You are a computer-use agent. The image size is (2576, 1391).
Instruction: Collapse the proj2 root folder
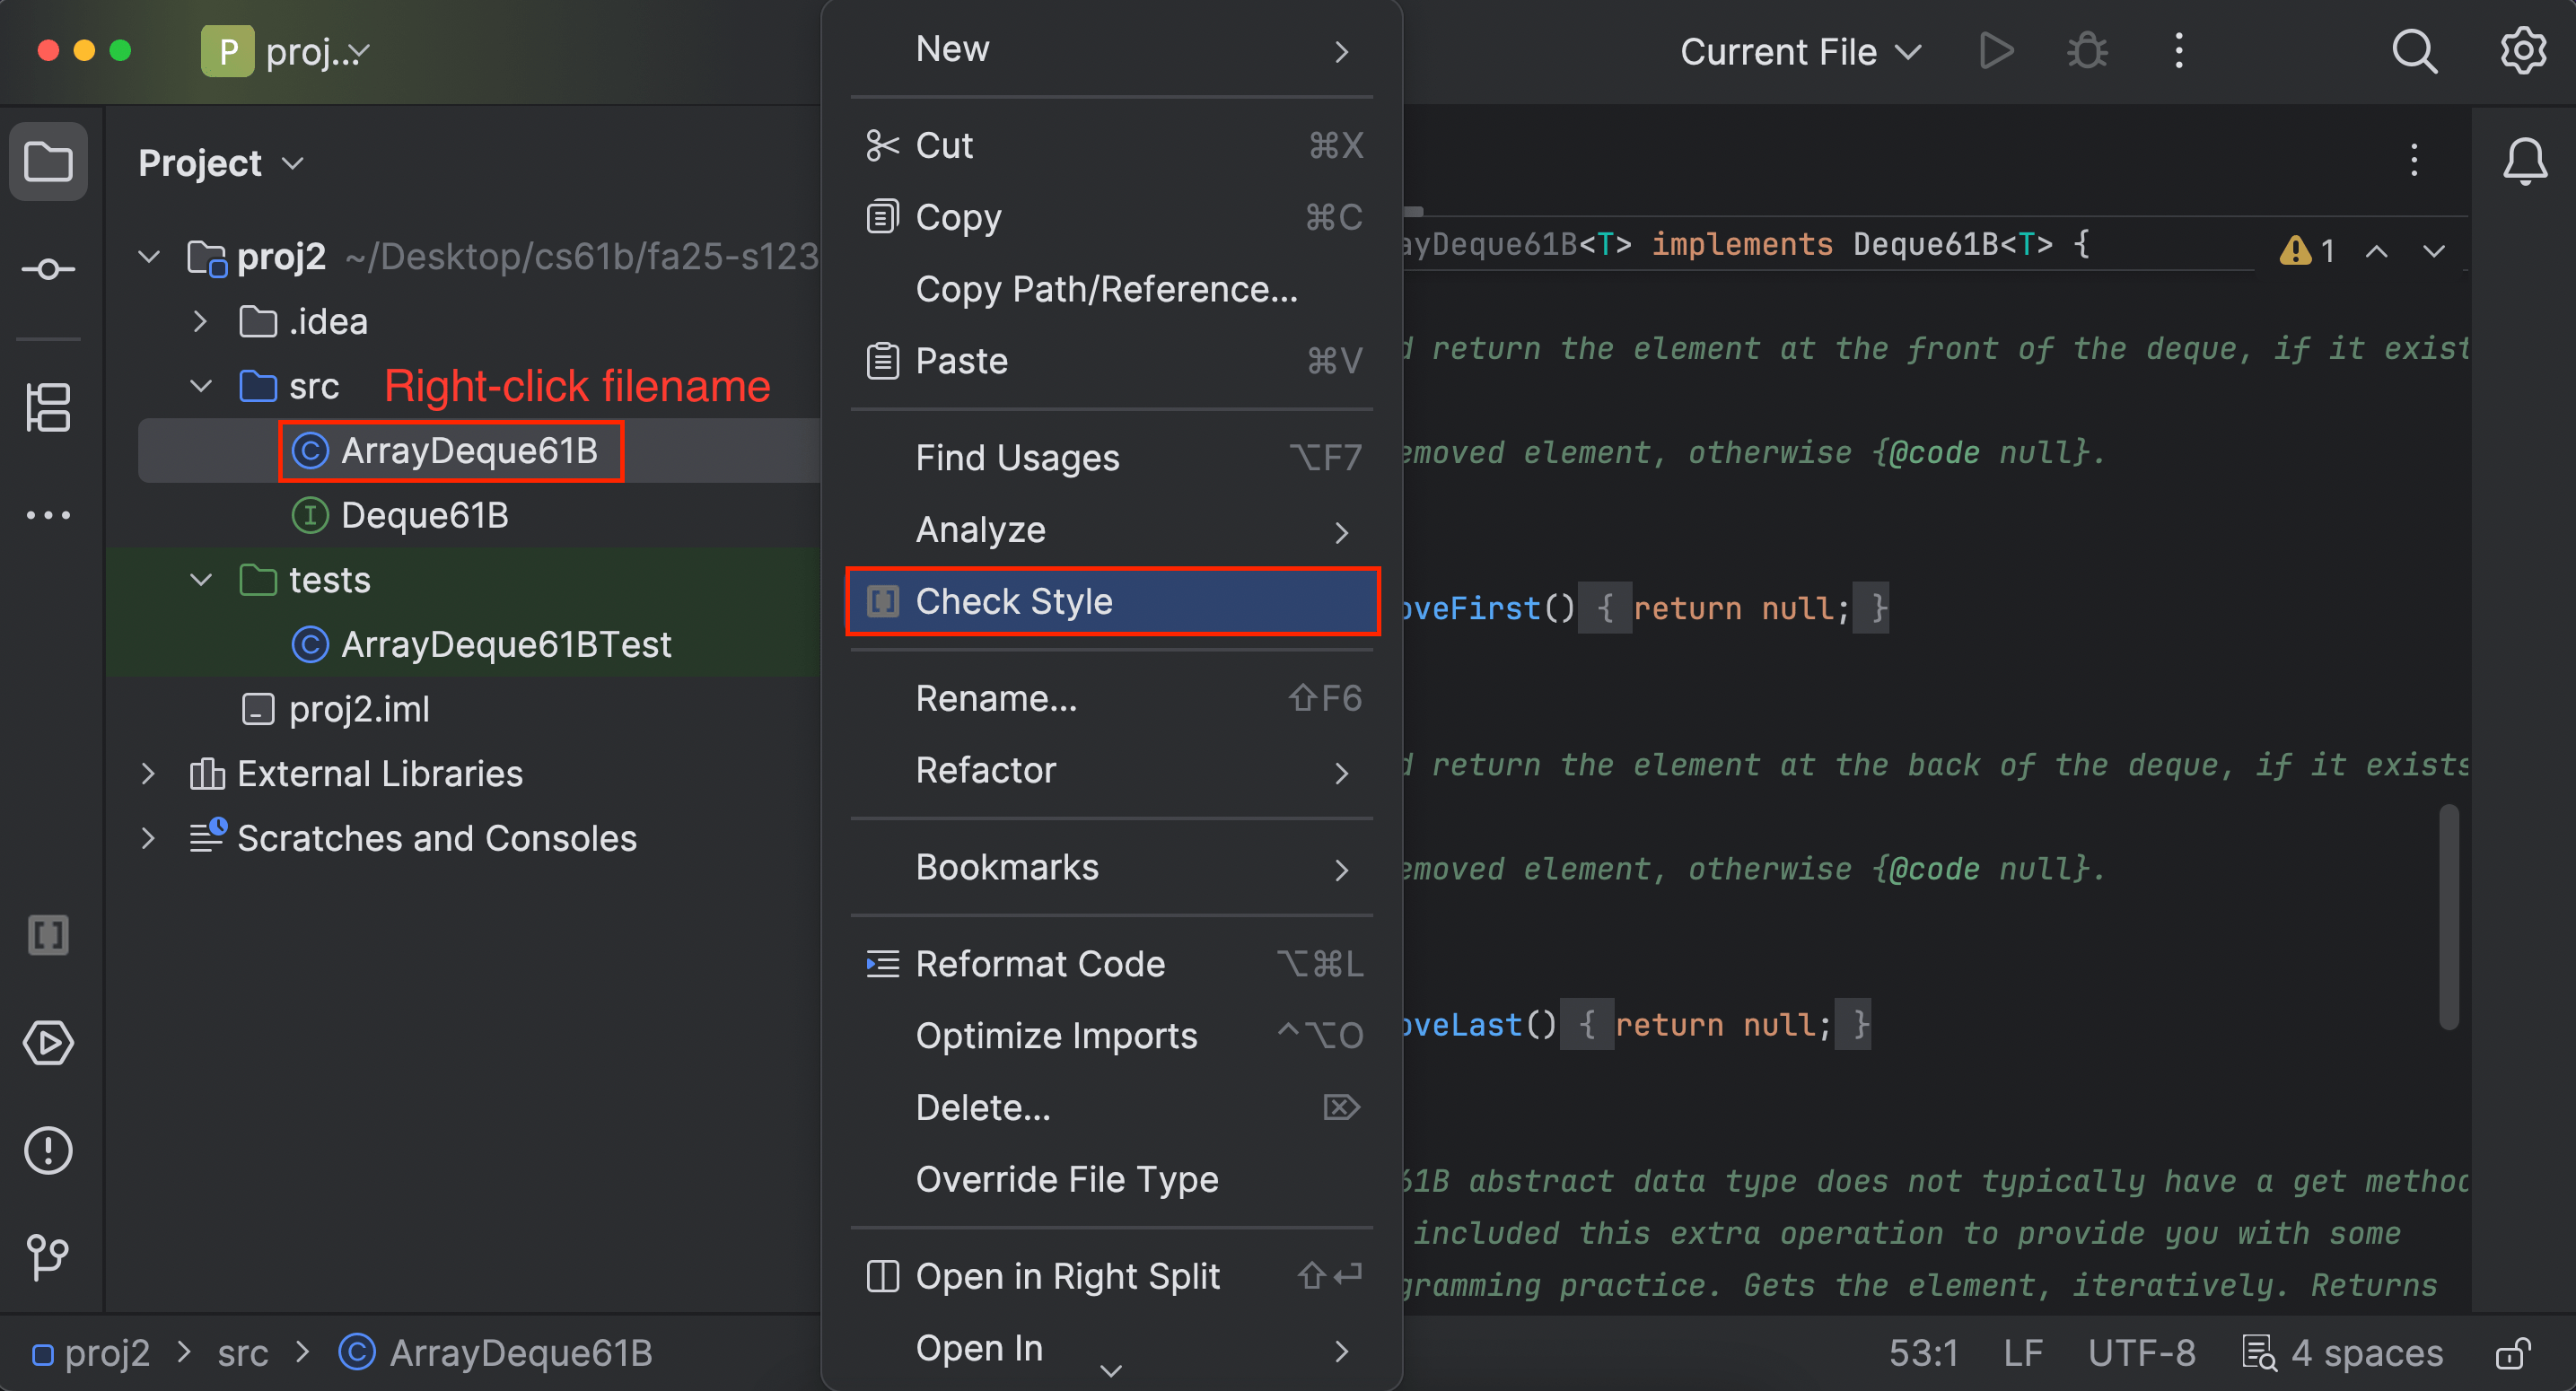click(149, 257)
